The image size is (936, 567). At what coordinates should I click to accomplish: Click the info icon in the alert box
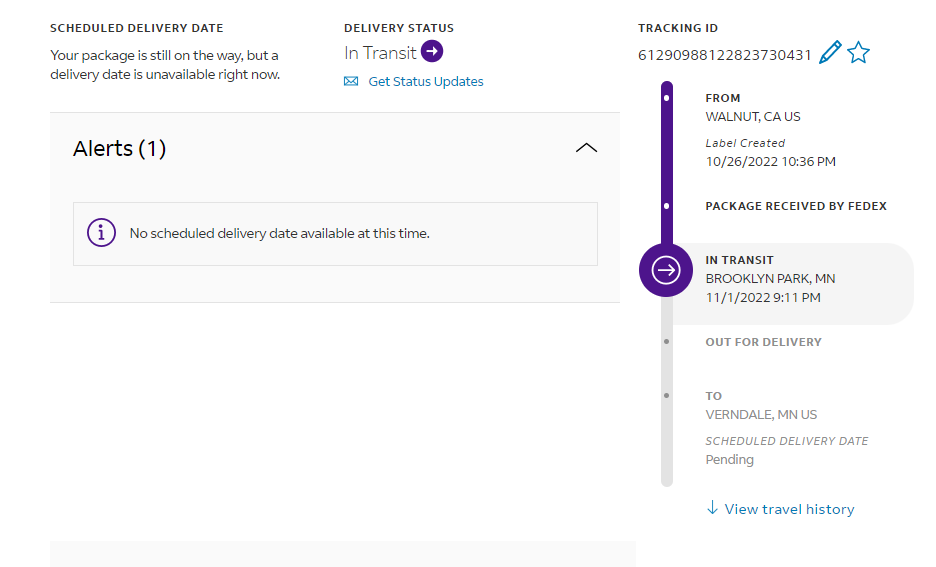pos(101,233)
